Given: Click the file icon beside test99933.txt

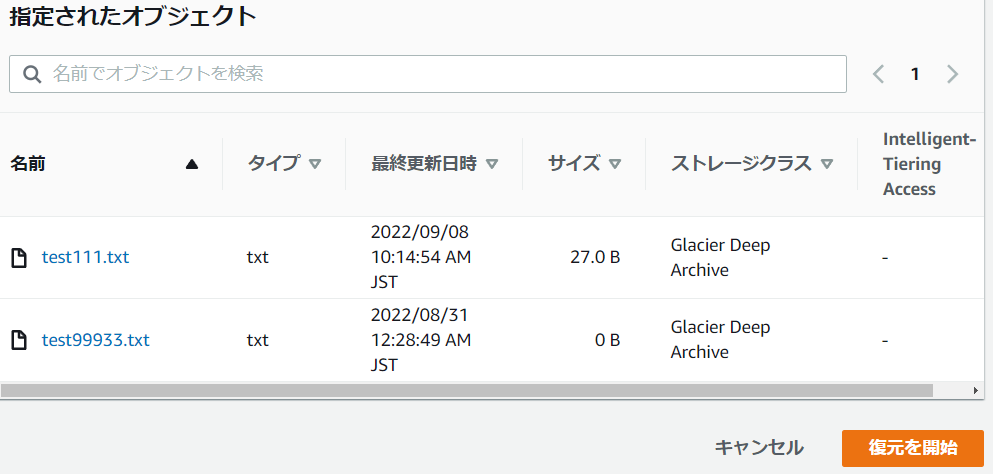Looking at the screenshot, I should [x=18, y=340].
